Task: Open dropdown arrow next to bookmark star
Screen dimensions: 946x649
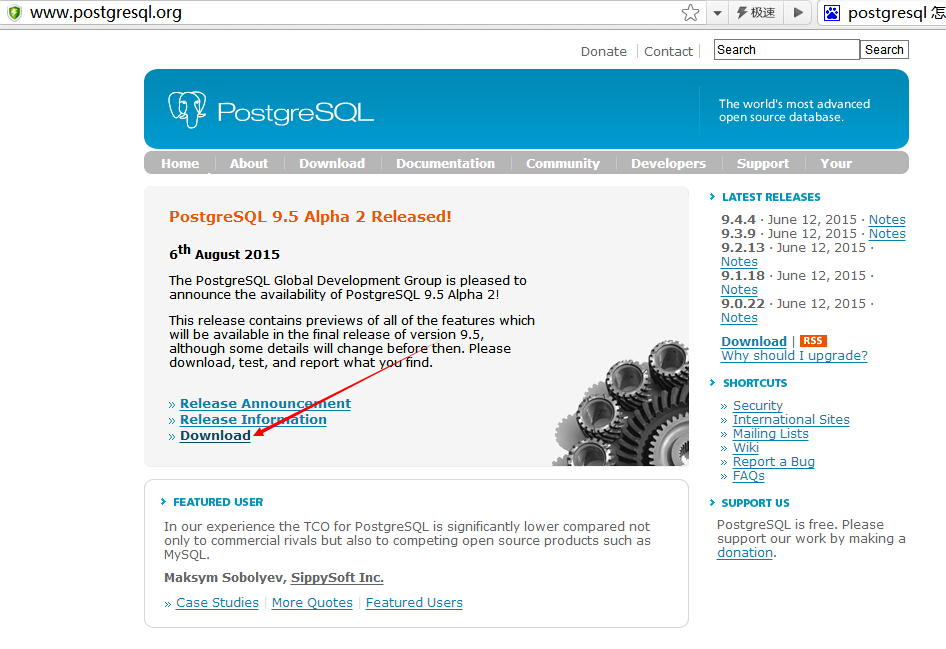Action: tap(717, 13)
